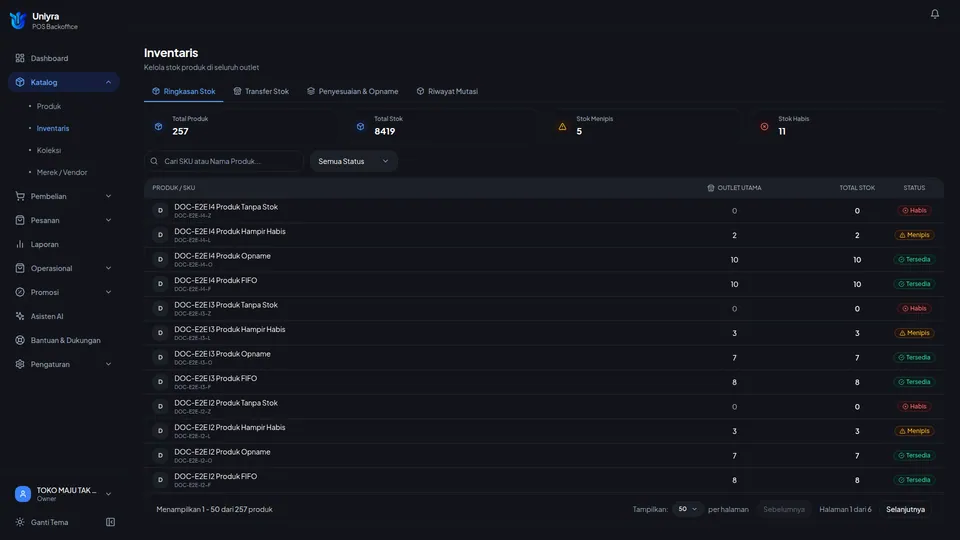960x540 pixels.
Task: Open the Produk submenu link
Action: tap(48, 107)
